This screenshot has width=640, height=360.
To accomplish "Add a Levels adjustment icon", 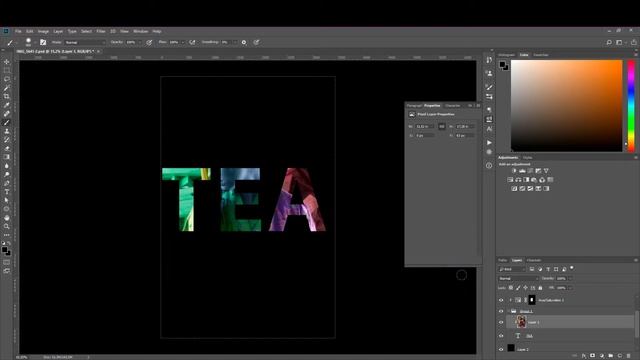I will [x=522, y=171].
